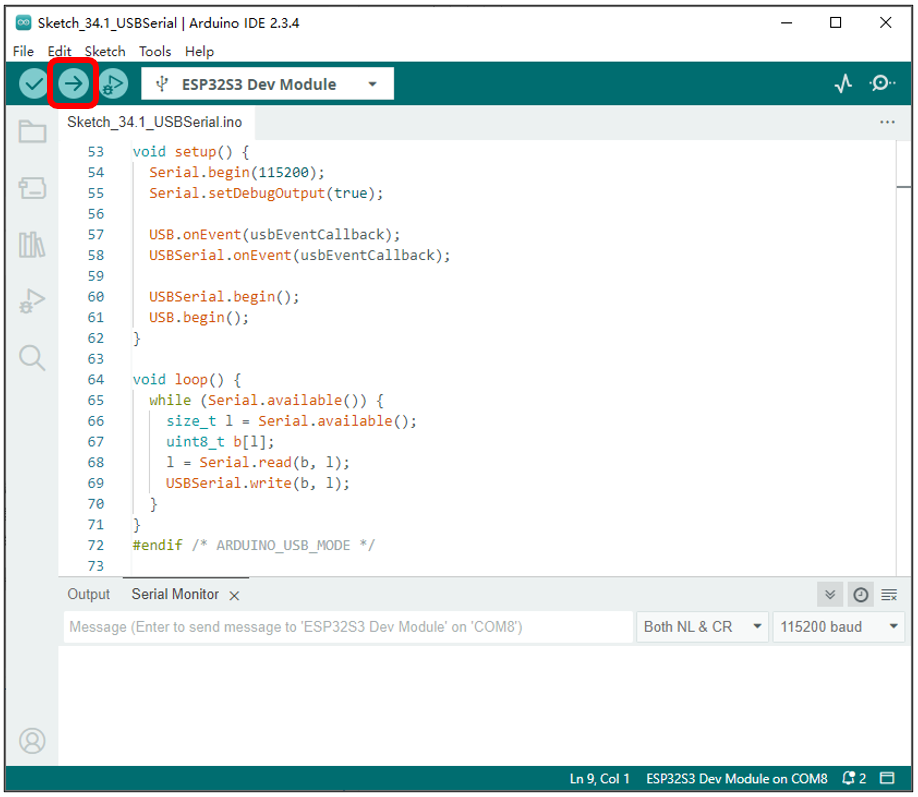Click USBSerial.write(b, l) on line 69
918x797 pixels.
(x=258, y=483)
